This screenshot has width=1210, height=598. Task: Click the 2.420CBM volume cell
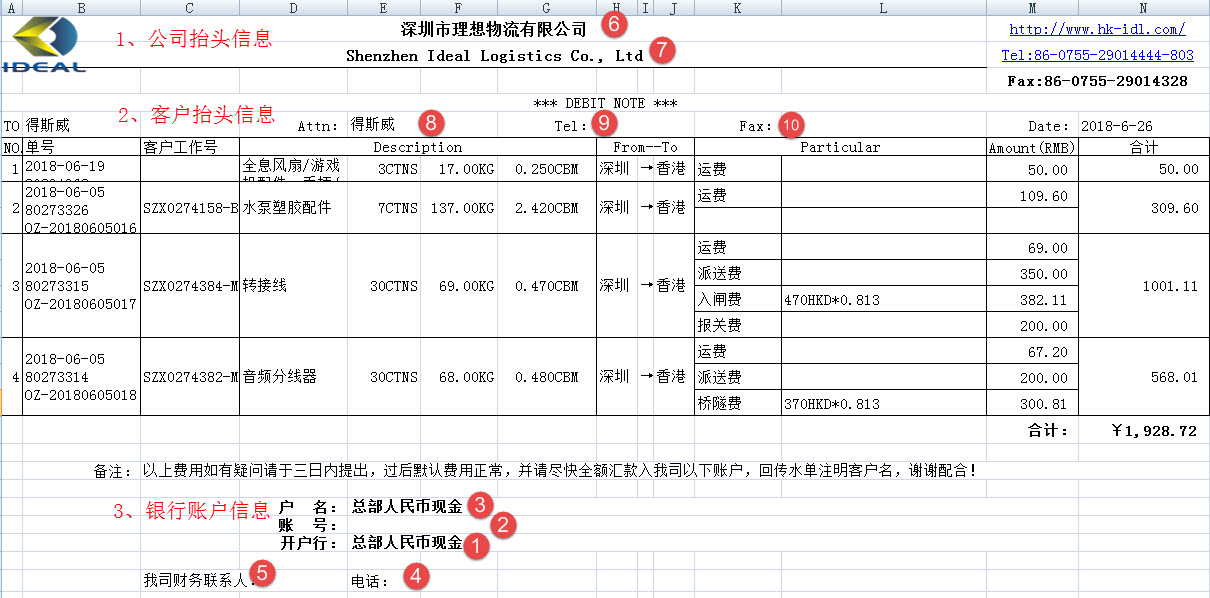[x=547, y=208]
